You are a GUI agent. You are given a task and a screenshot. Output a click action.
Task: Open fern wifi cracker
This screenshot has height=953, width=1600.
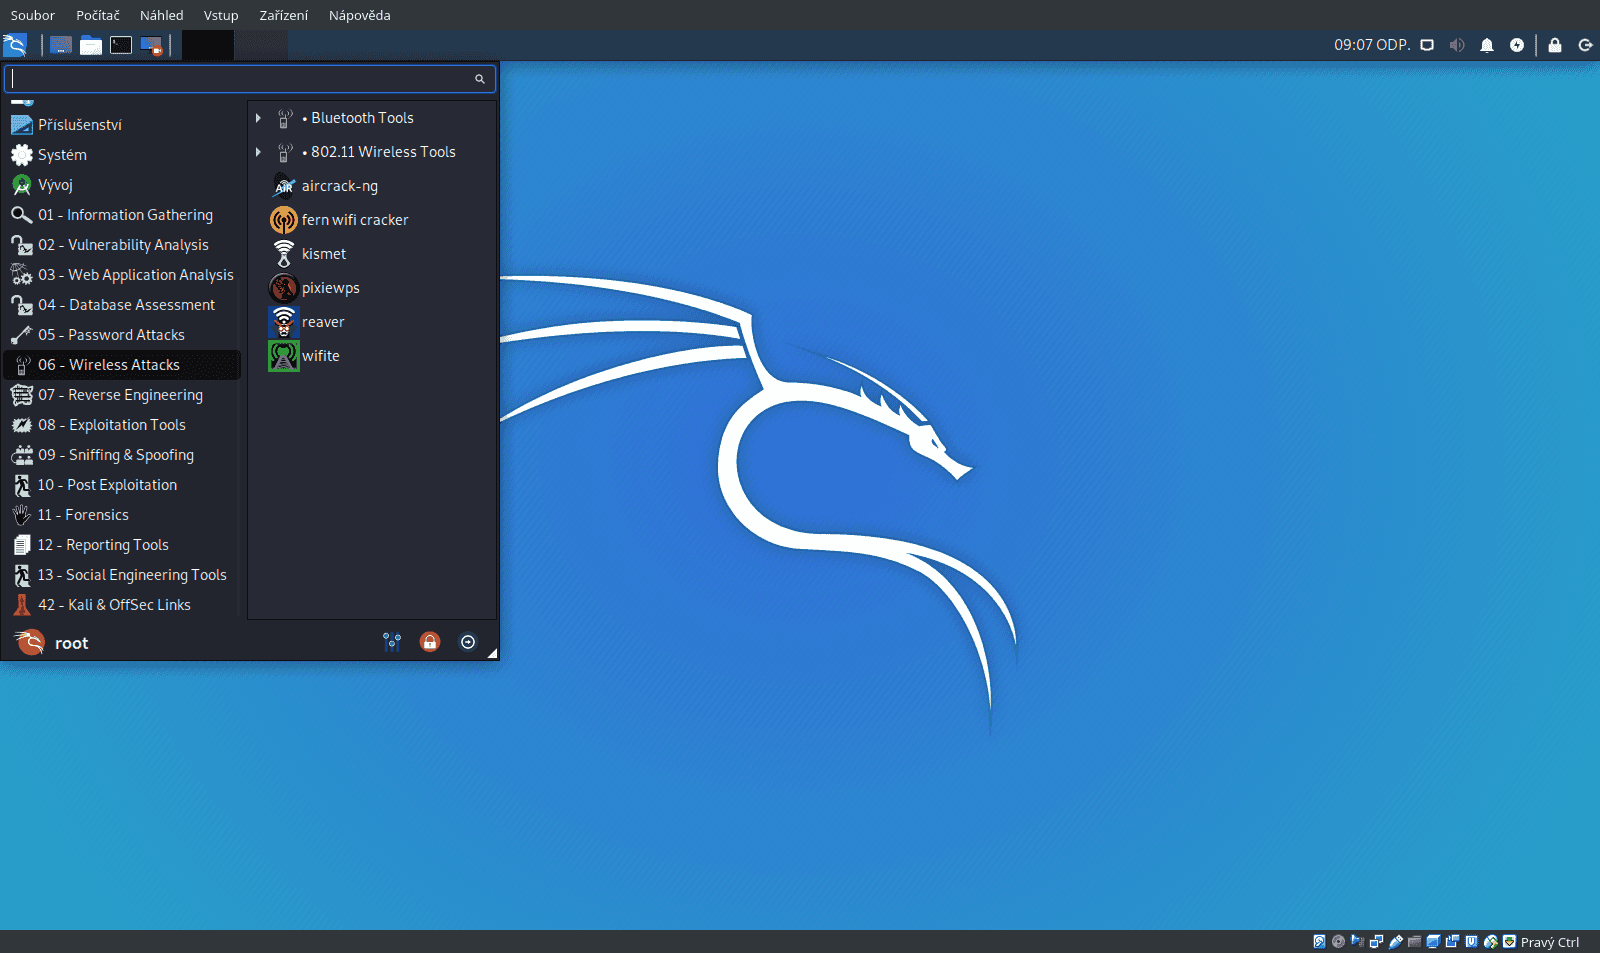(x=355, y=220)
